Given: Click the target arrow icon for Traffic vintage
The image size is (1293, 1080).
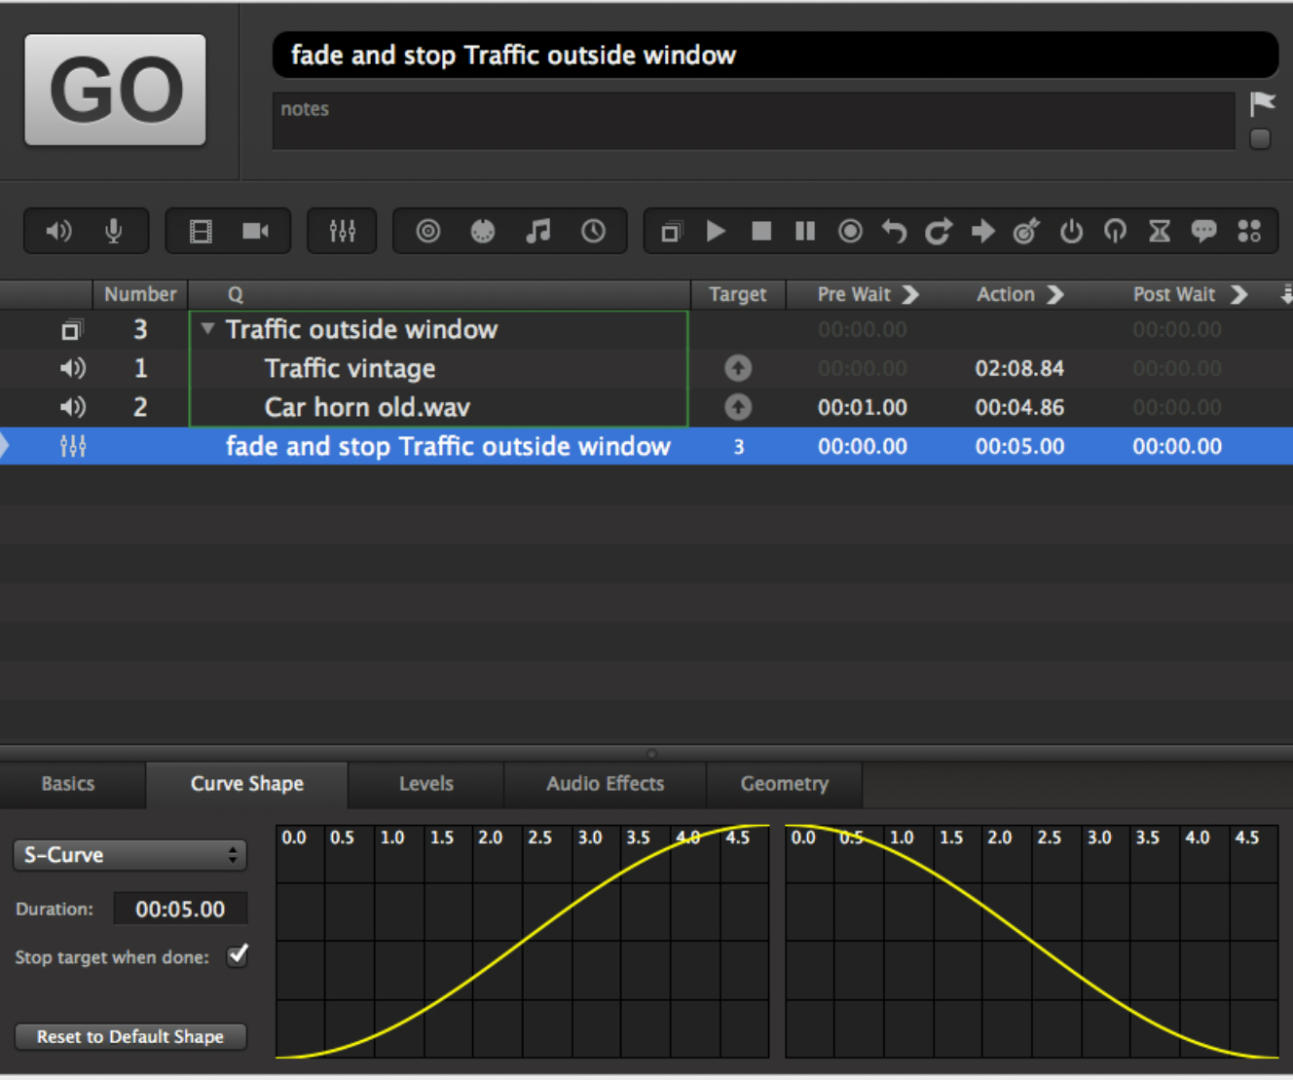Looking at the screenshot, I should point(738,368).
